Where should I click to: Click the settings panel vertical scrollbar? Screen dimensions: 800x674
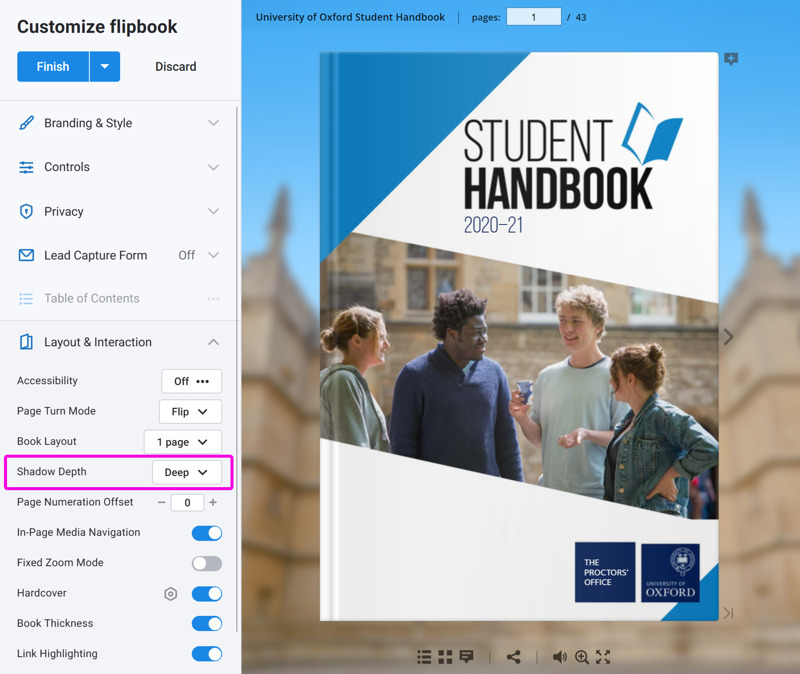[237, 369]
